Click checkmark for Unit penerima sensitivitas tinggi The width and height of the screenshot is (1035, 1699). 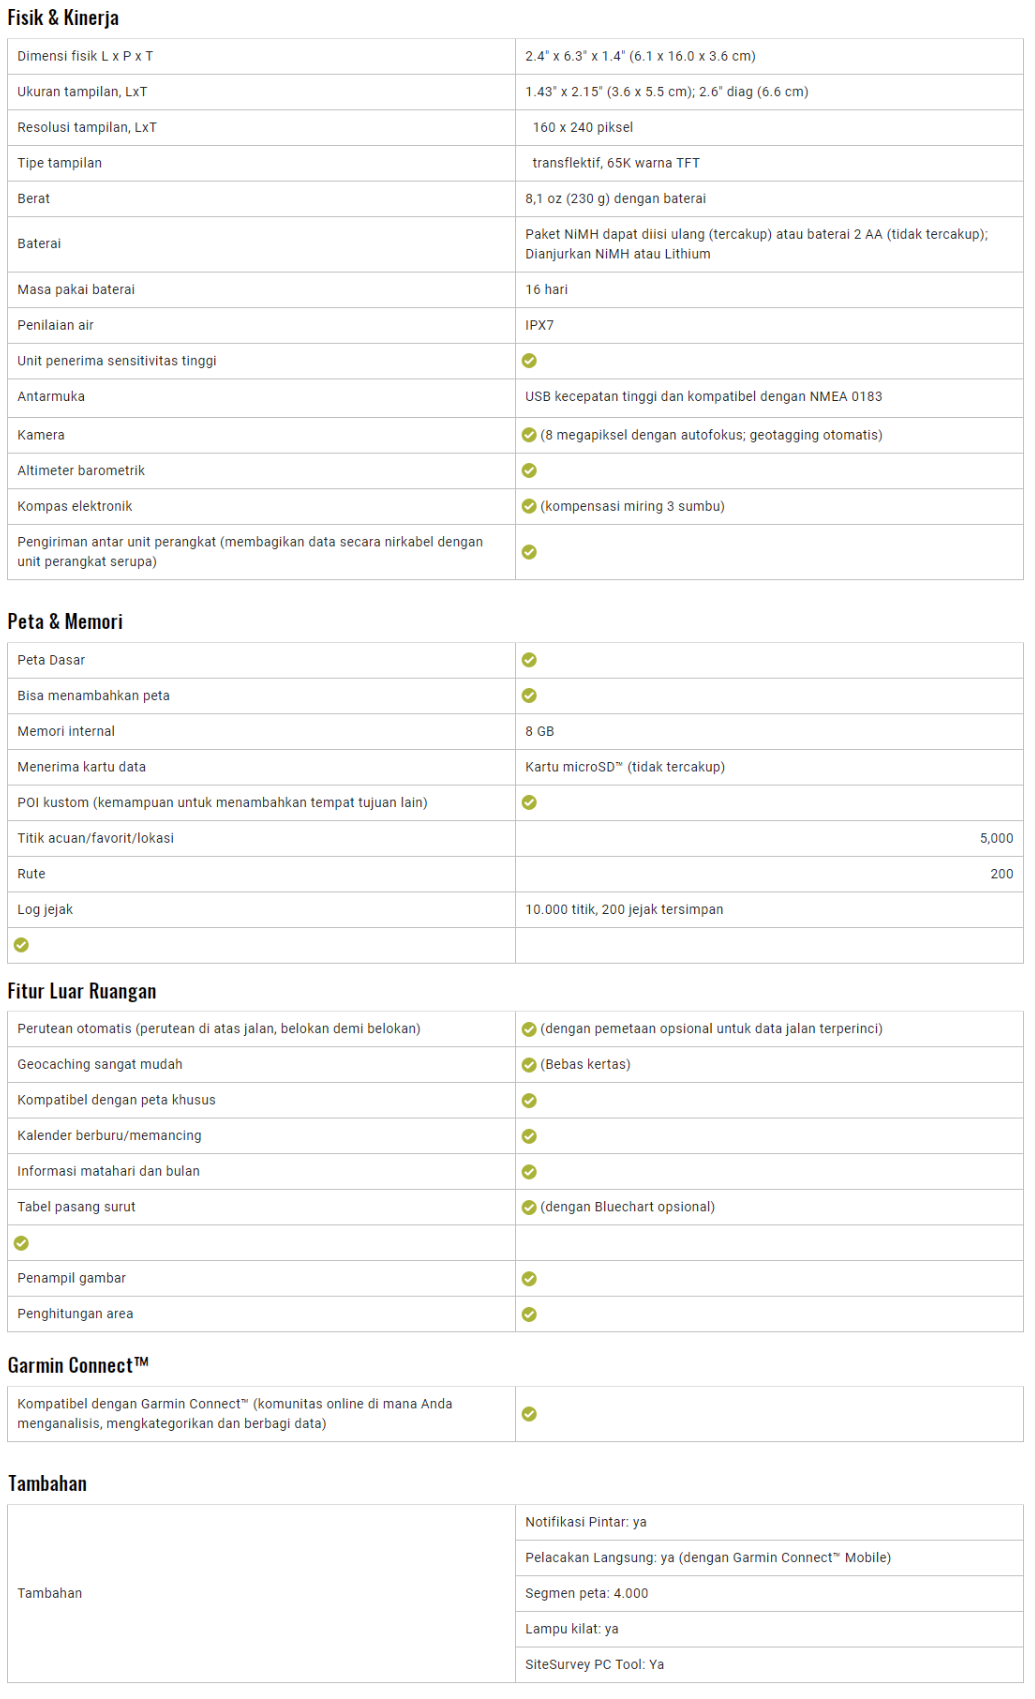(529, 361)
